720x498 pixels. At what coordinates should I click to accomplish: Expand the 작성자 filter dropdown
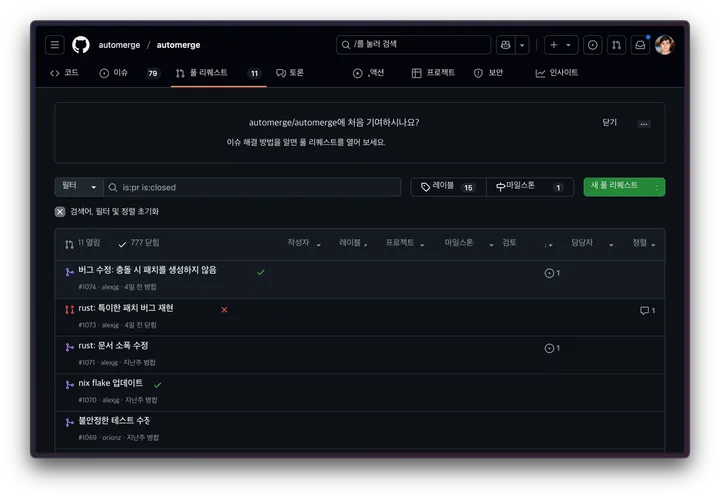click(304, 243)
